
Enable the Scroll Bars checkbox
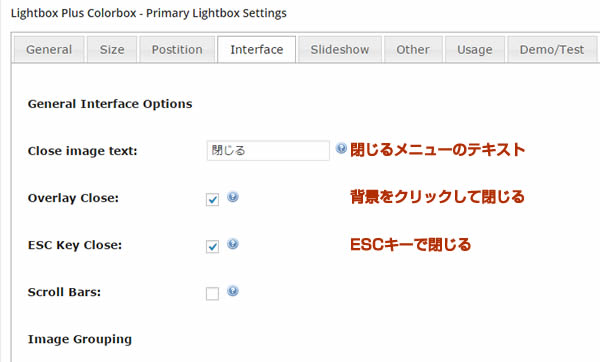coord(212,294)
